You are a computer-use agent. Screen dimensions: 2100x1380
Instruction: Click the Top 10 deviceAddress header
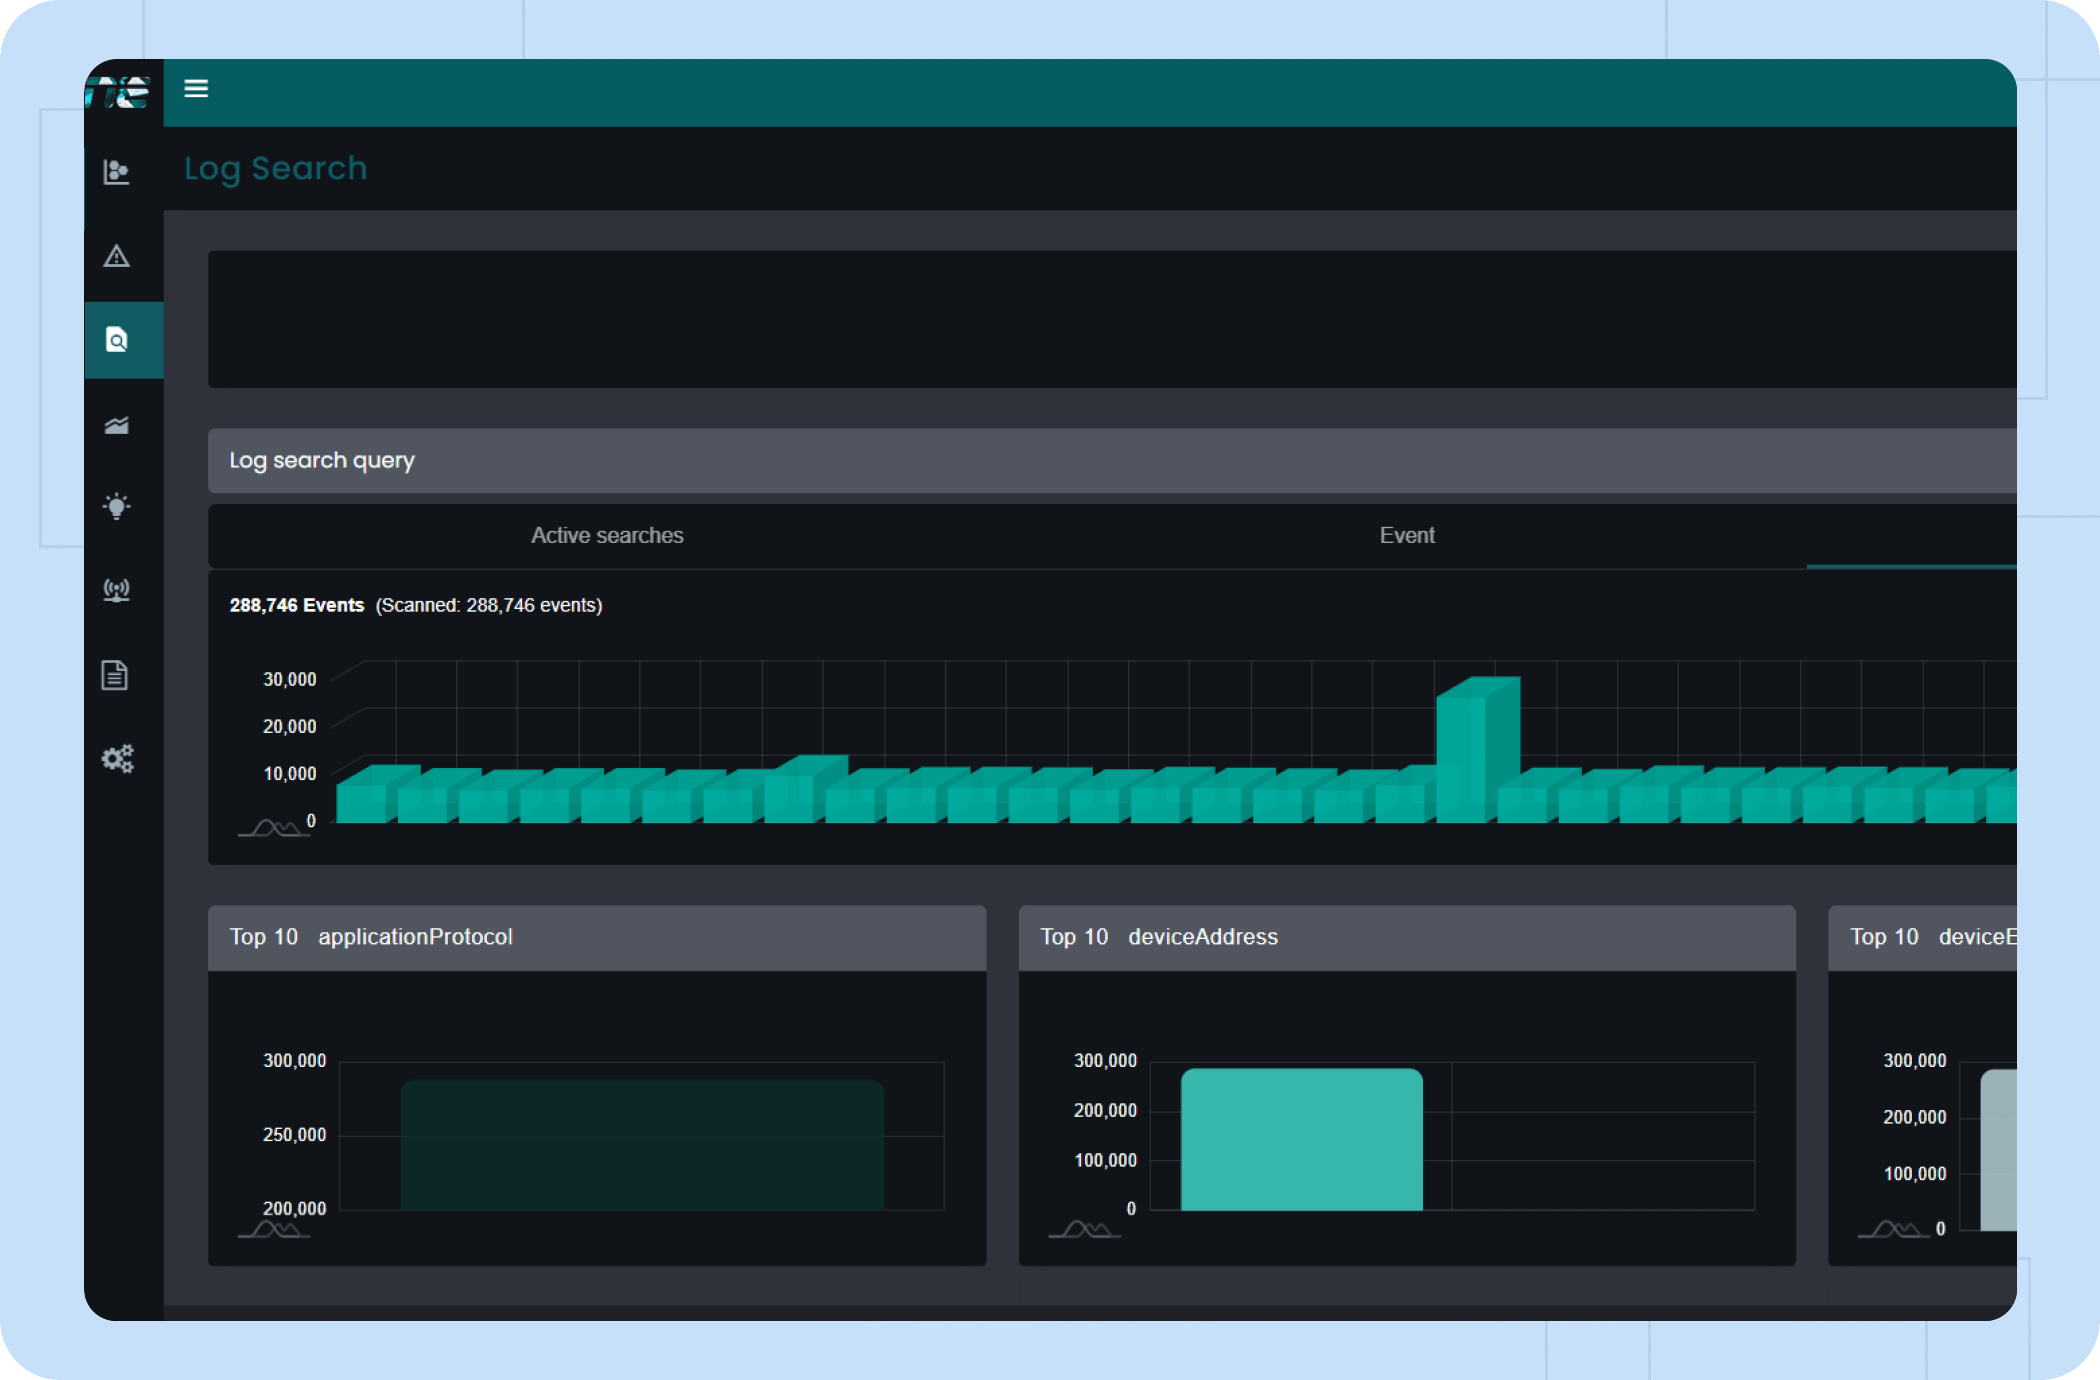[1159, 937]
